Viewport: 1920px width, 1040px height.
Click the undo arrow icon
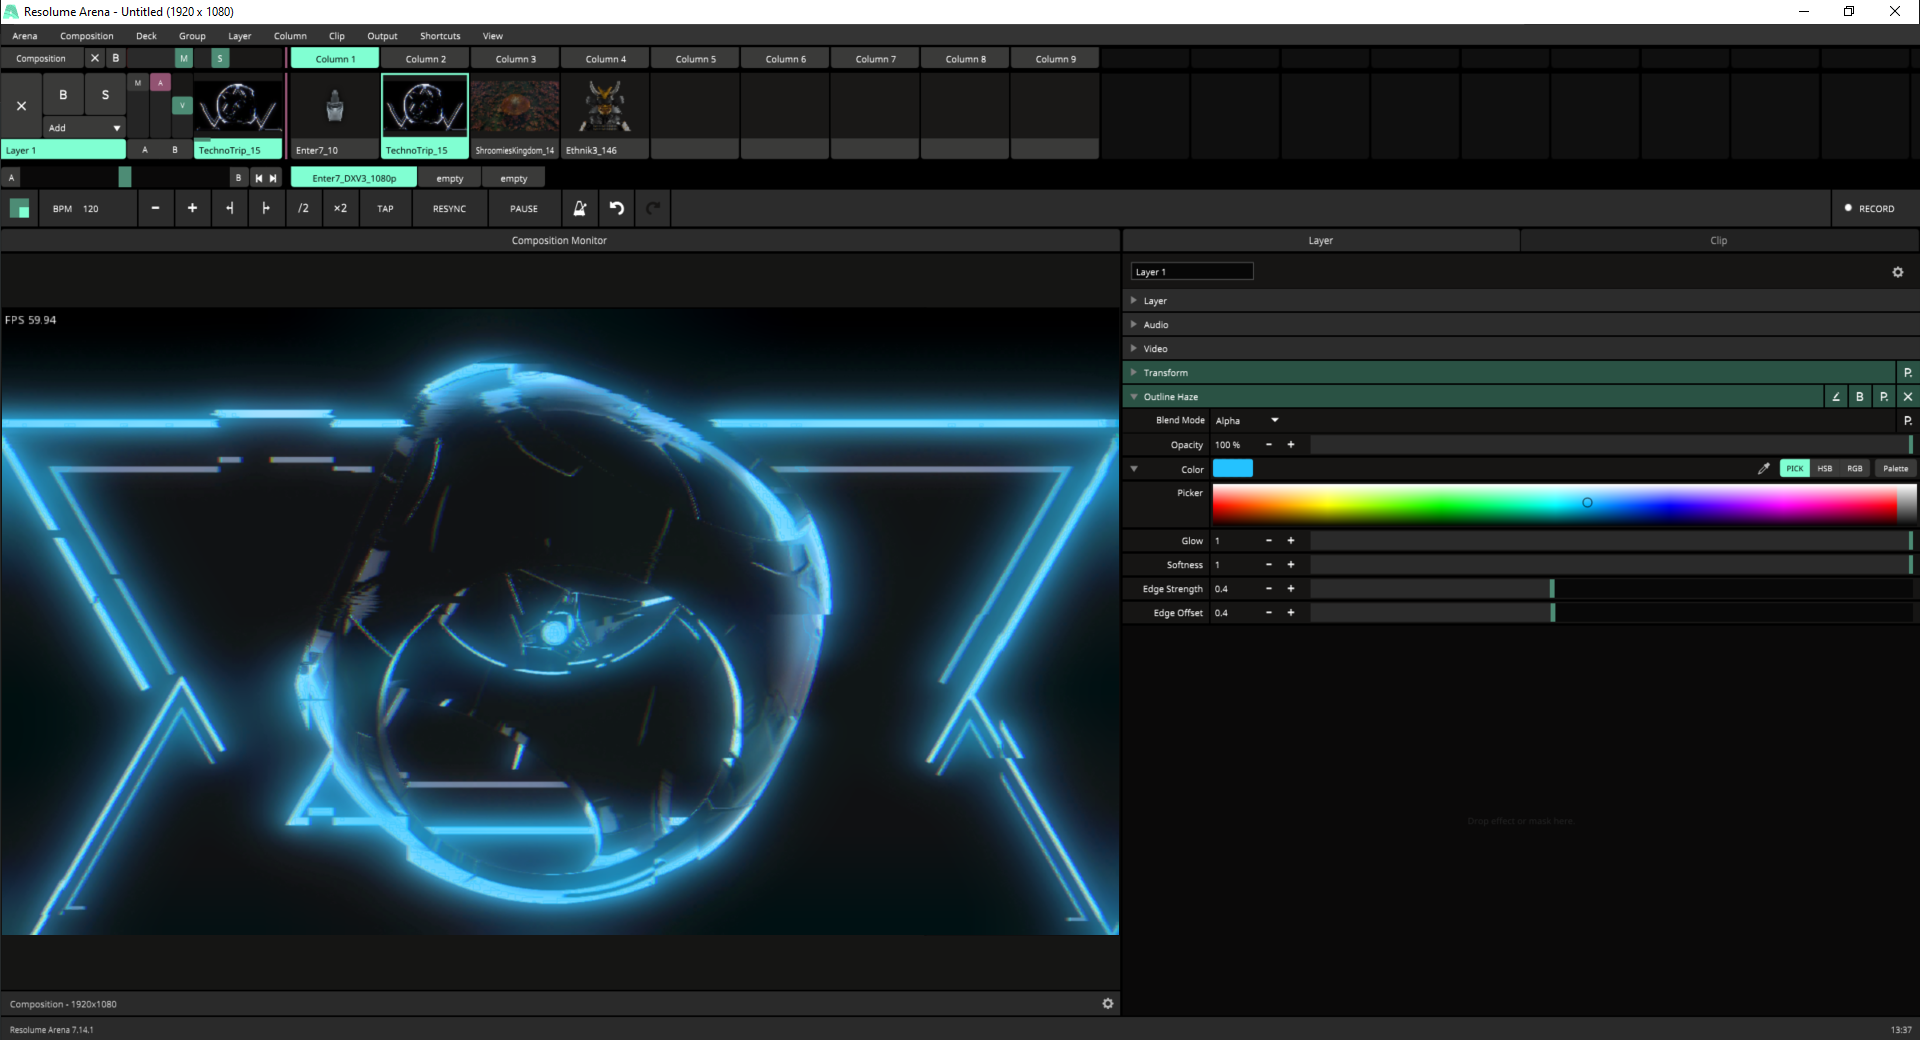tap(617, 208)
